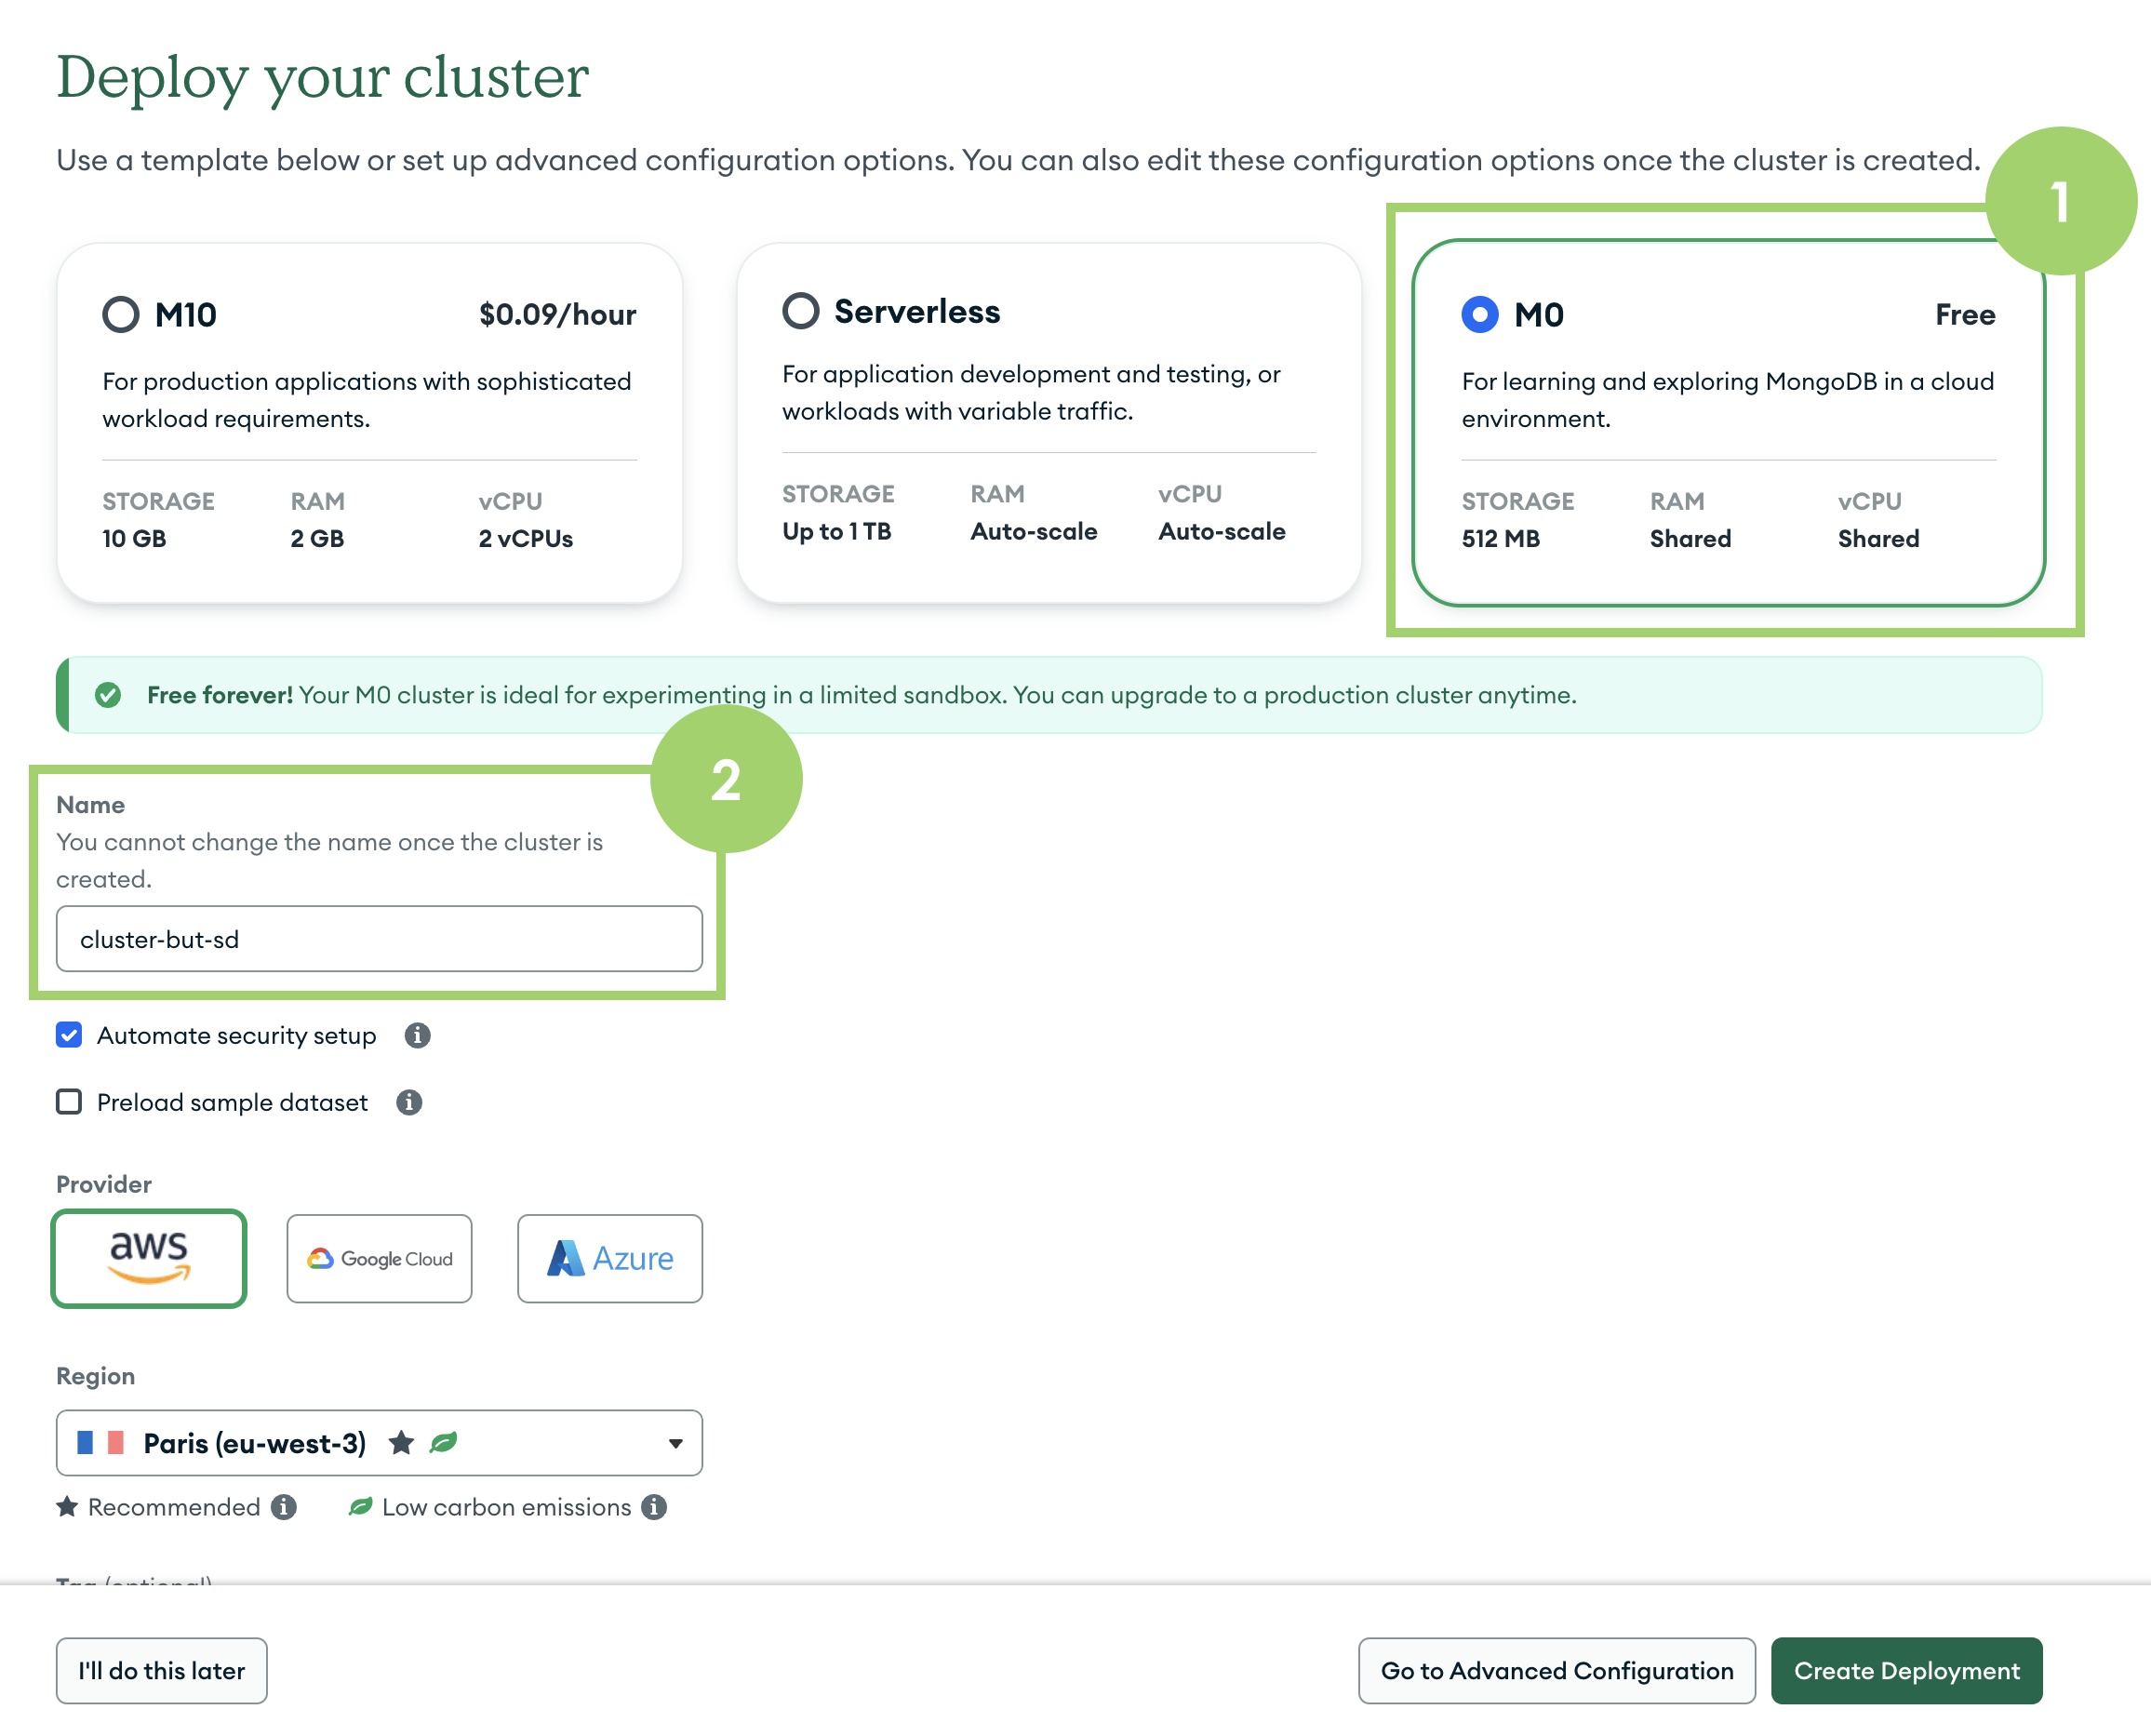
Task: Click info icon next to Automate security setup
Action: pyautogui.click(x=417, y=1035)
